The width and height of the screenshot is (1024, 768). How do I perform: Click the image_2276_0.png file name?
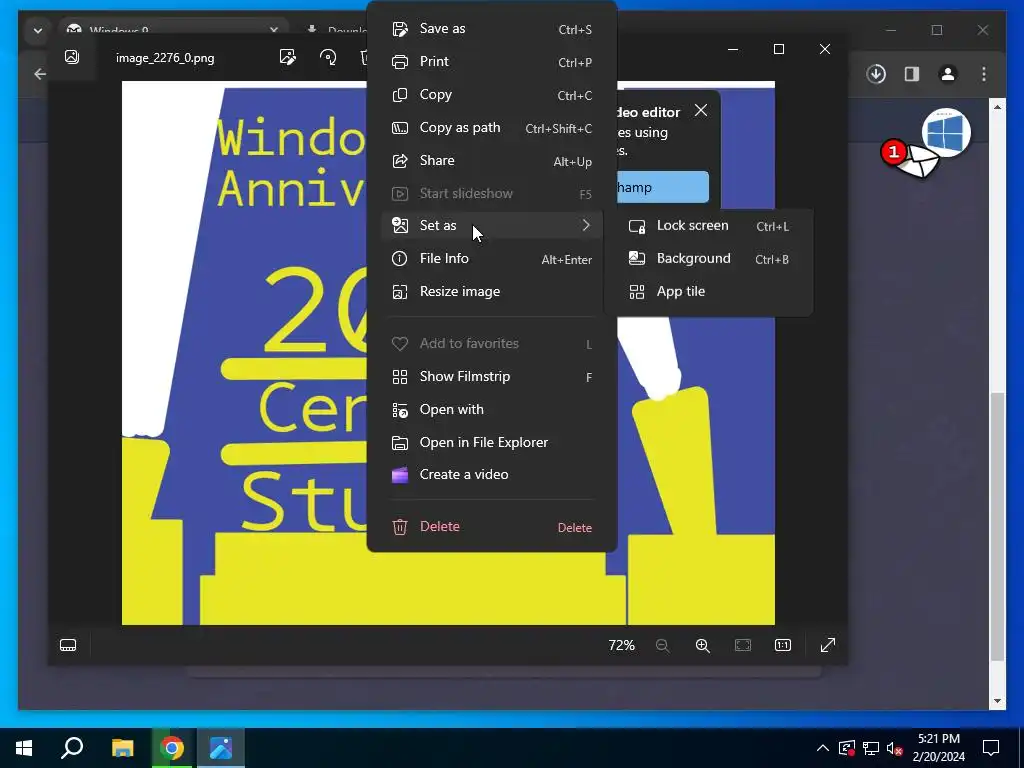pos(165,58)
